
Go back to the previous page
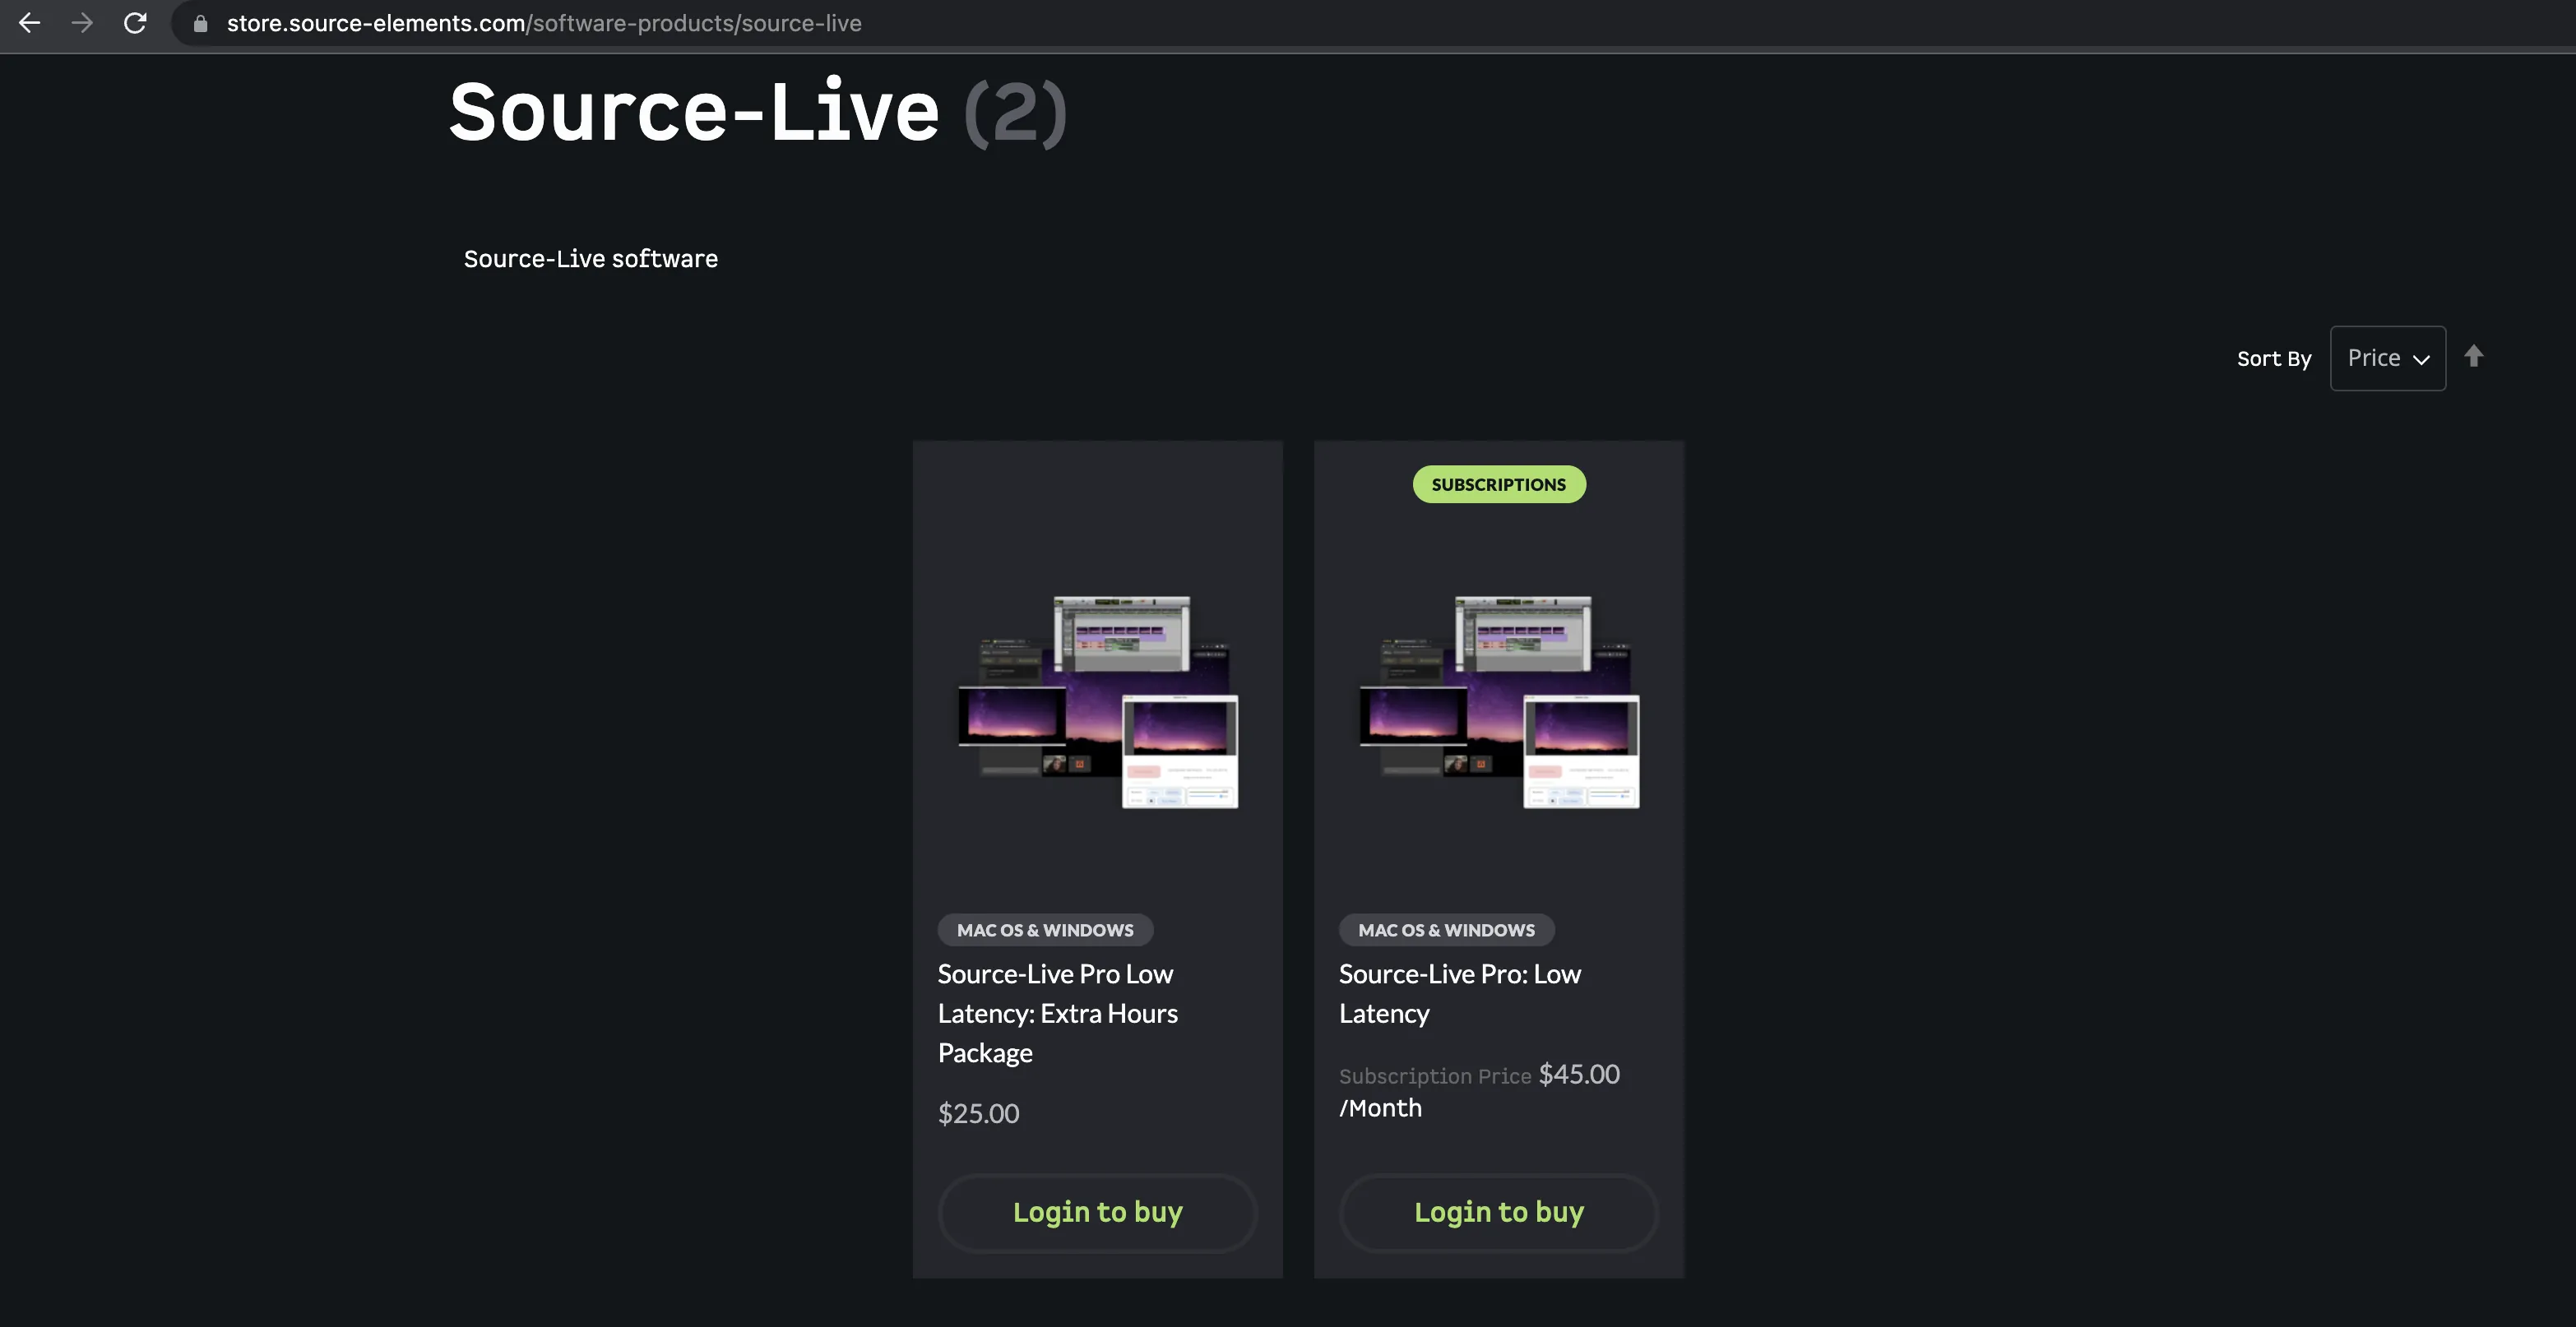pyautogui.click(x=30, y=23)
